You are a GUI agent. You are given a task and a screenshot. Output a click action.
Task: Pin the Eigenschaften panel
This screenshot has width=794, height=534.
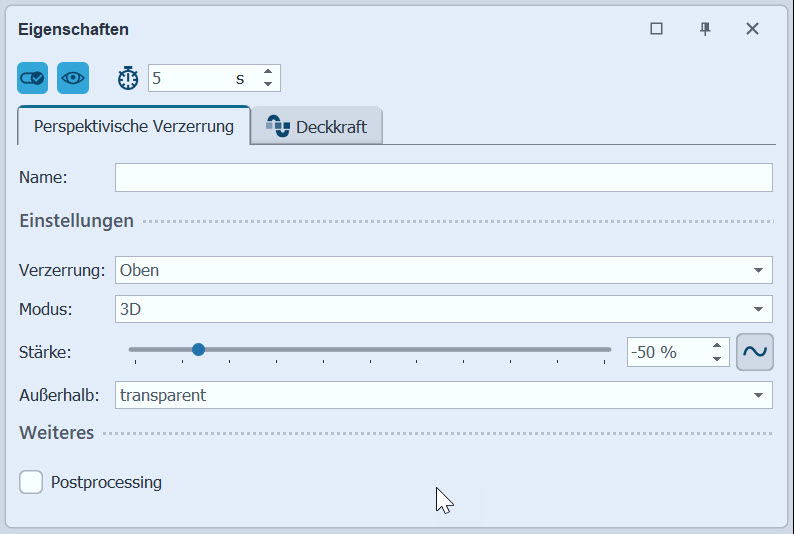tap(705, 29)
